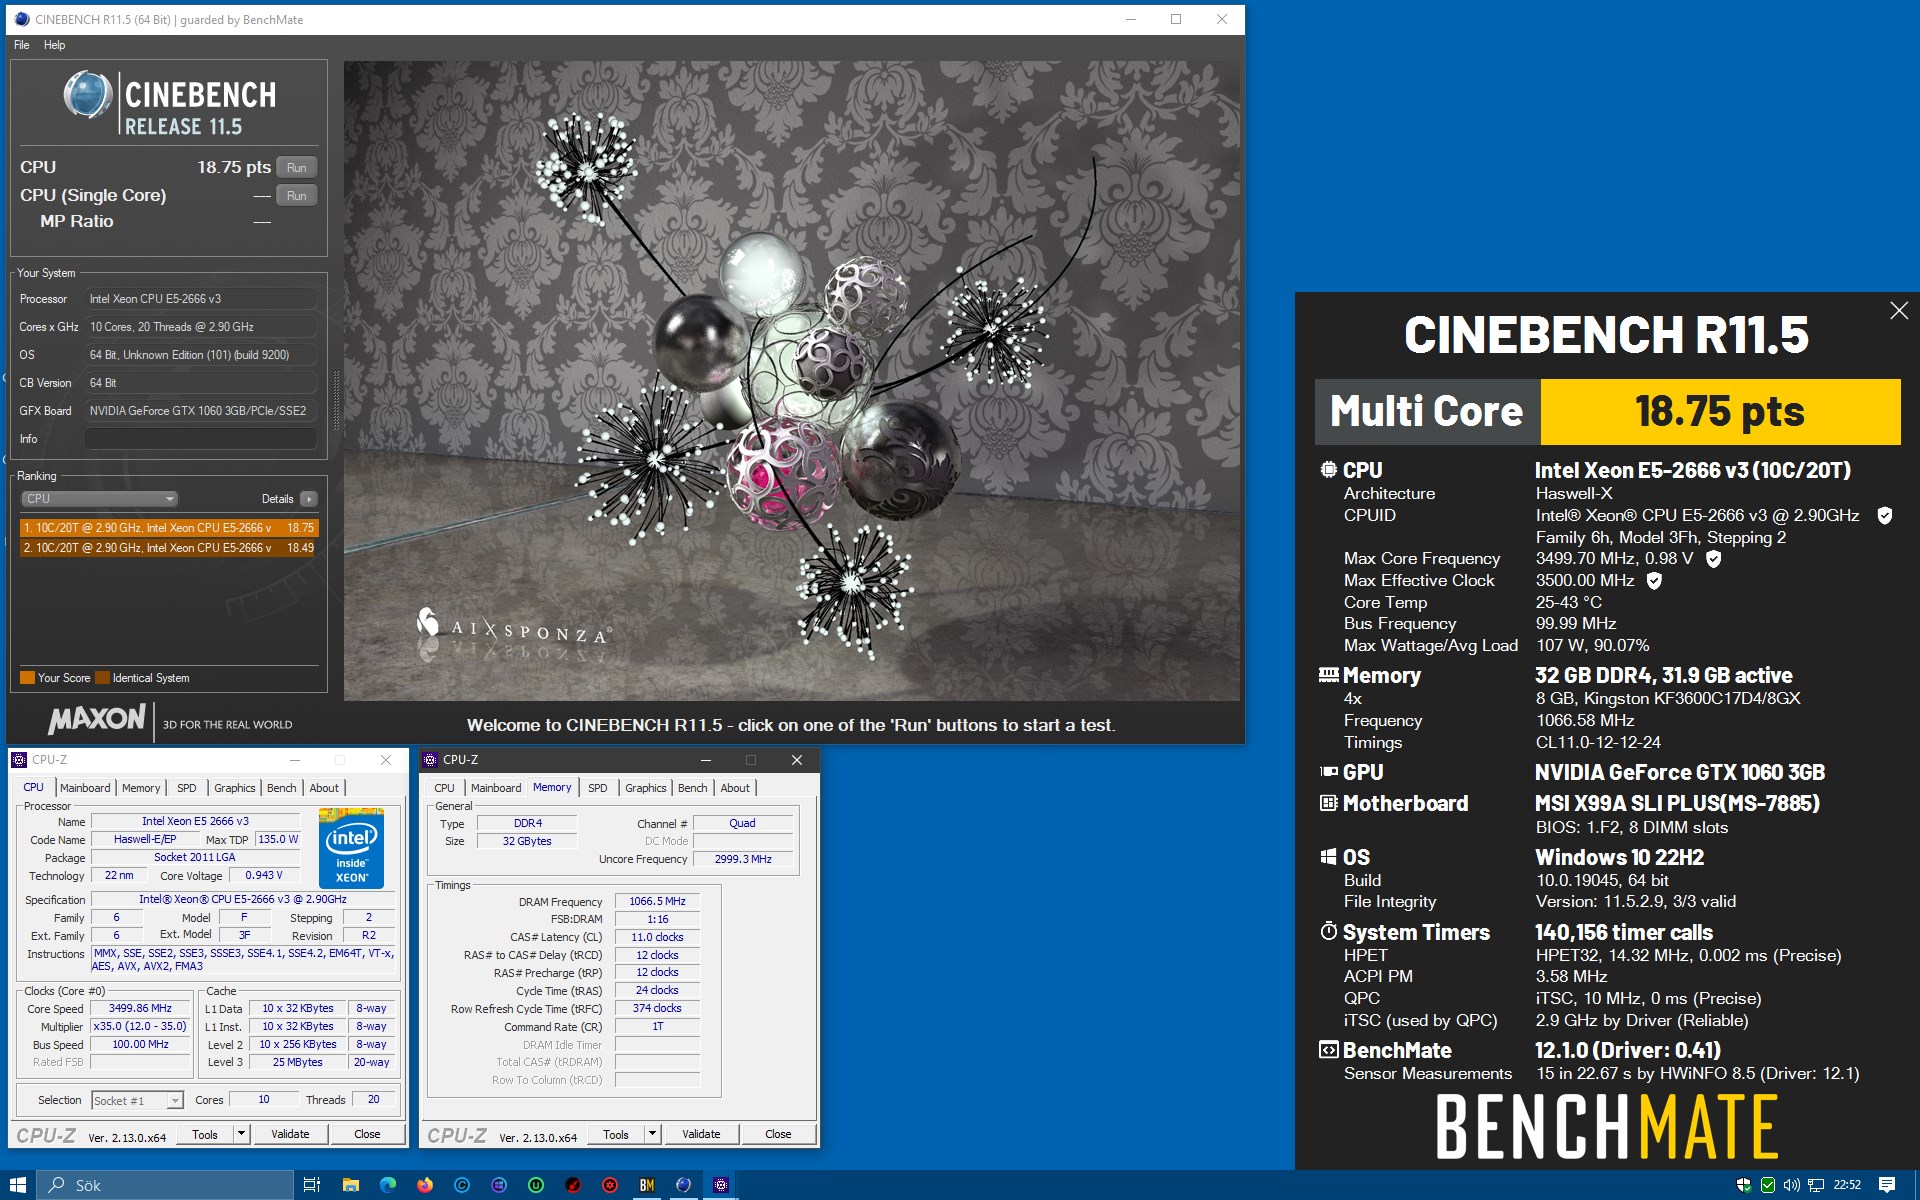1920x1200 pixels.
Task: Open SPD tab in CPU-Z Memory window
Action: click(598, 788)
